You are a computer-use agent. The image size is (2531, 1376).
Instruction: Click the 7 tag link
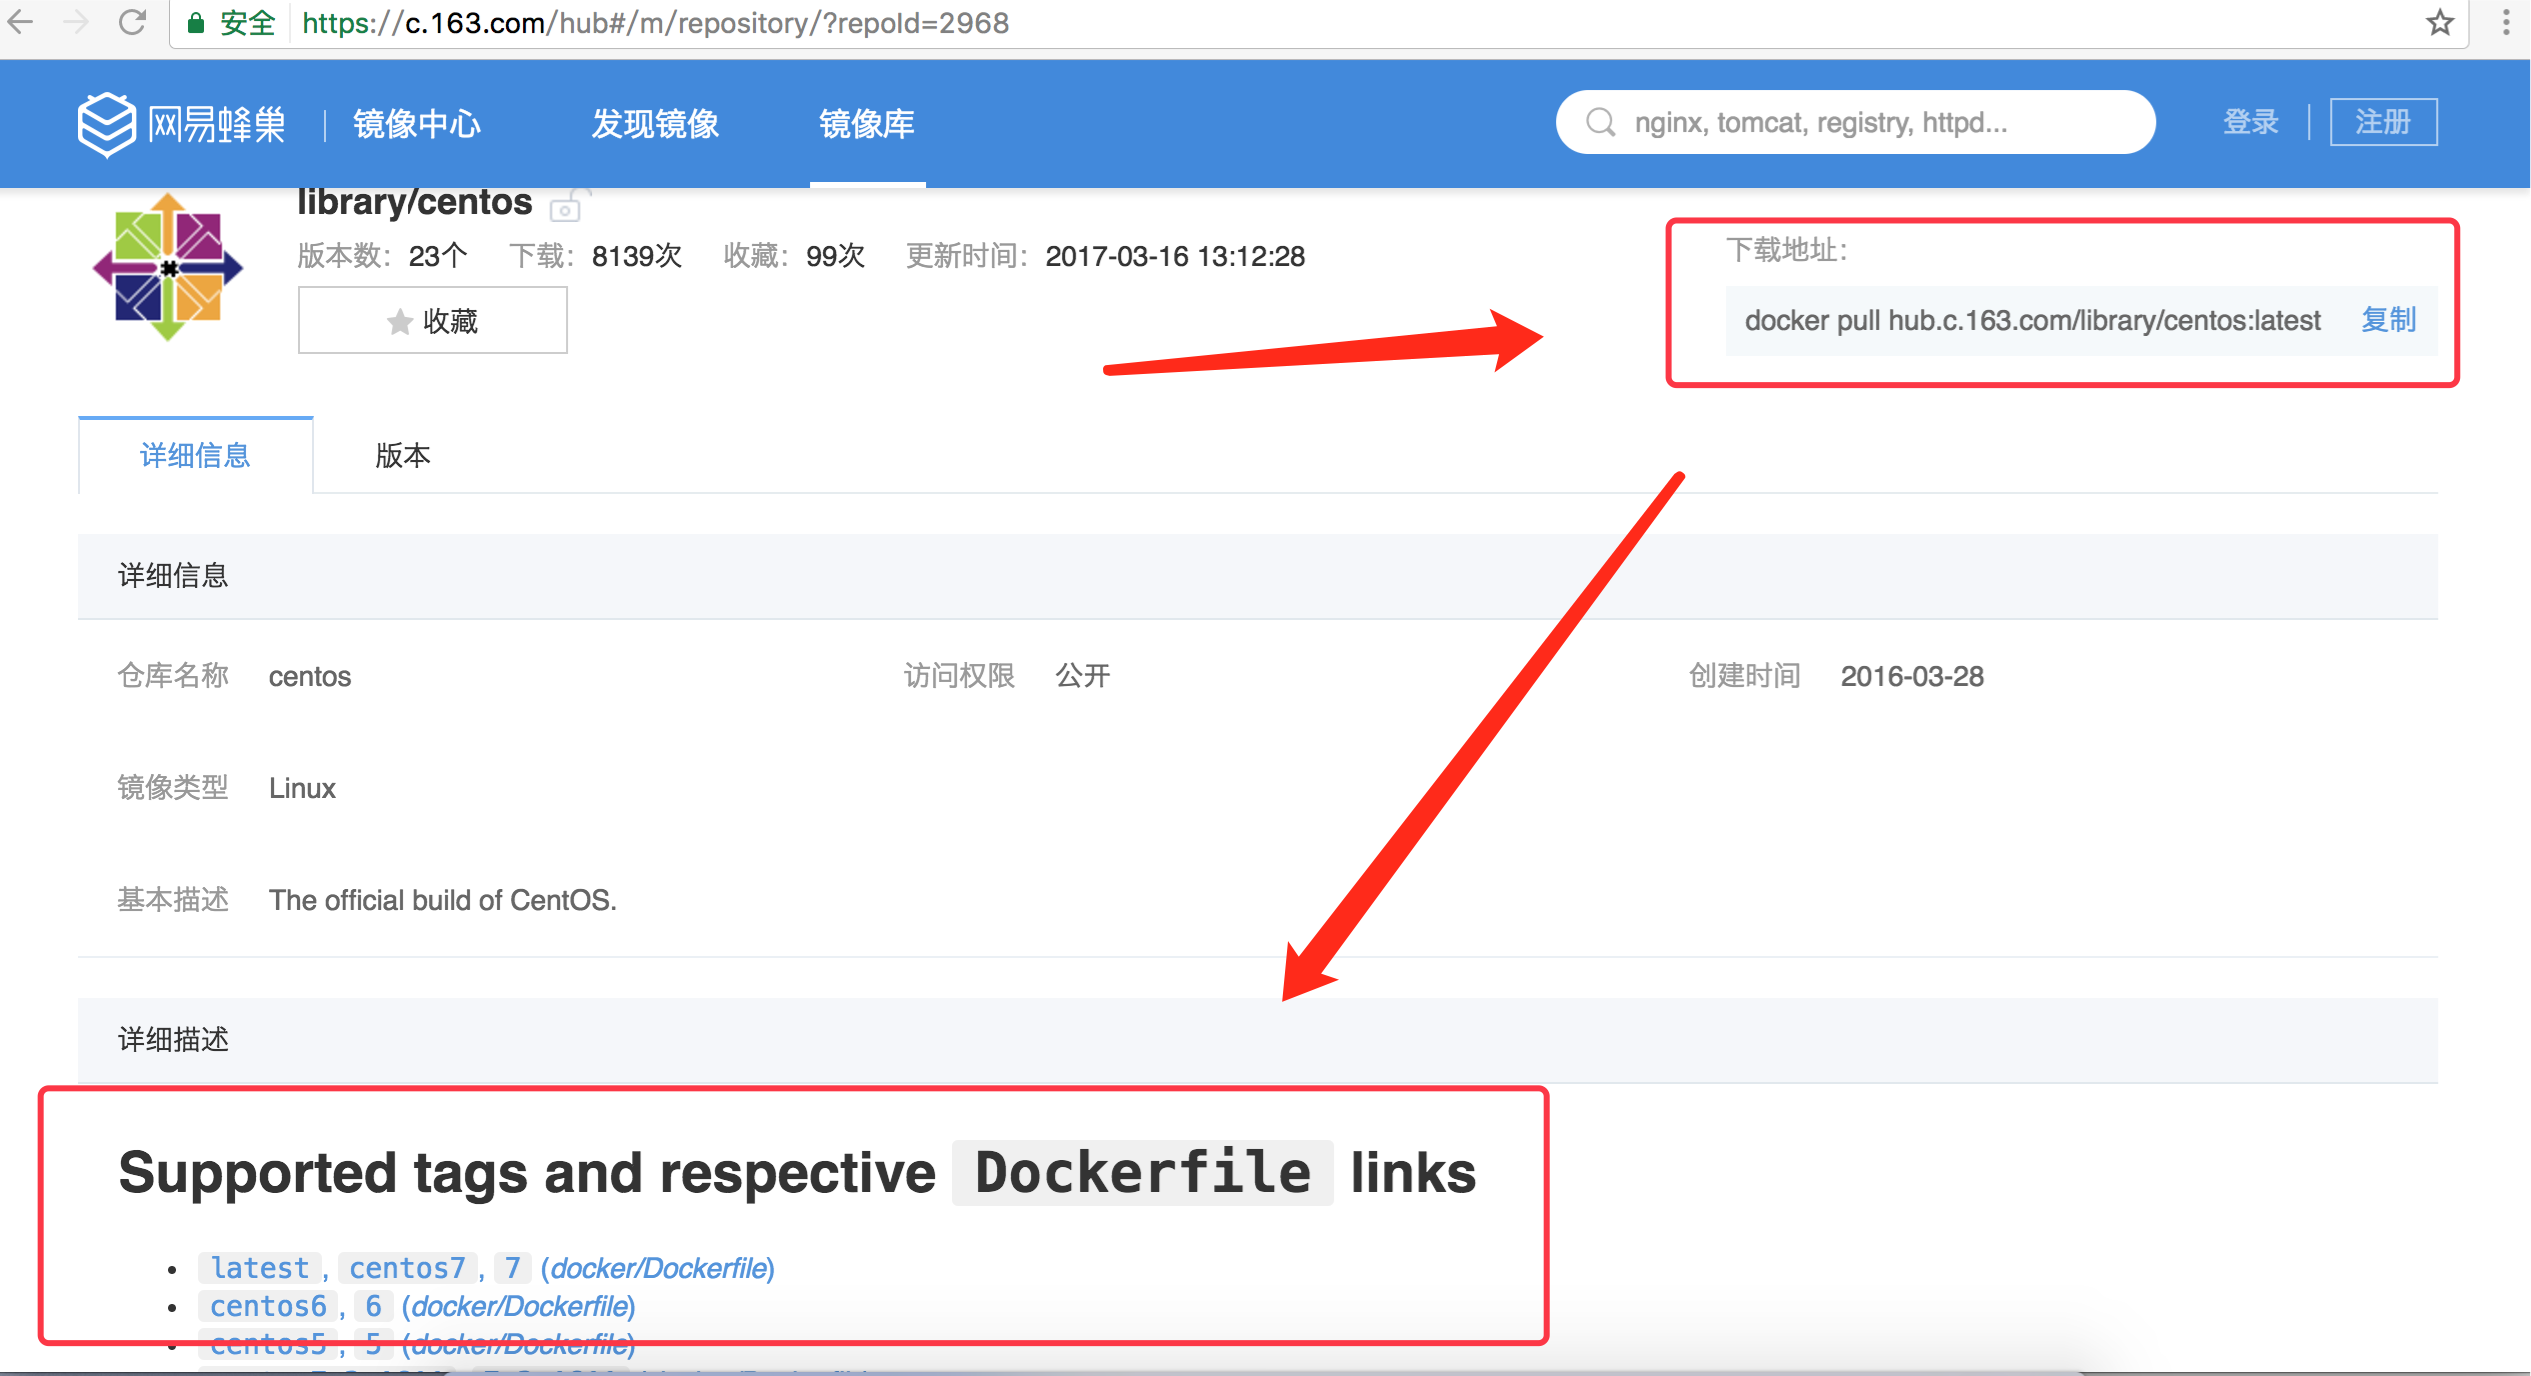(x=512, y=1268)
